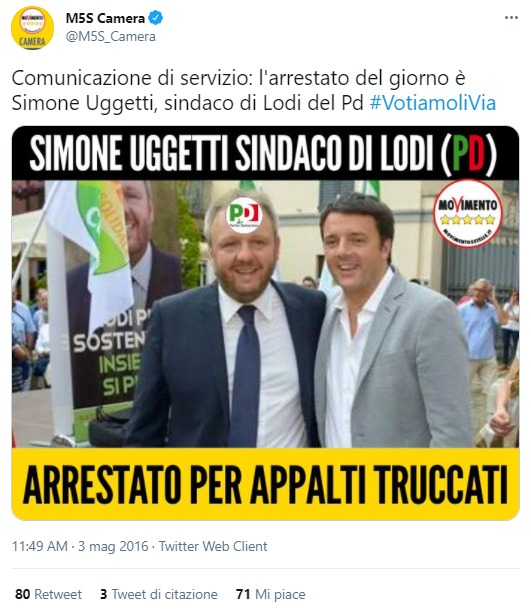Image resolution: width=531 pixels, height=612 pixels.
Task: Click the round PD logo sticker
Action: pos(244,215)
